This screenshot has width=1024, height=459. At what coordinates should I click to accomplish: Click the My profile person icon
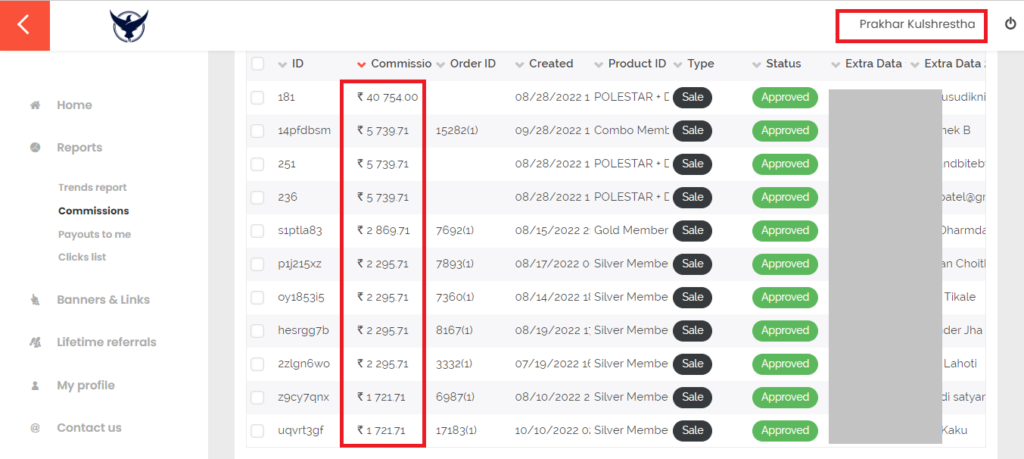[35, 385]
